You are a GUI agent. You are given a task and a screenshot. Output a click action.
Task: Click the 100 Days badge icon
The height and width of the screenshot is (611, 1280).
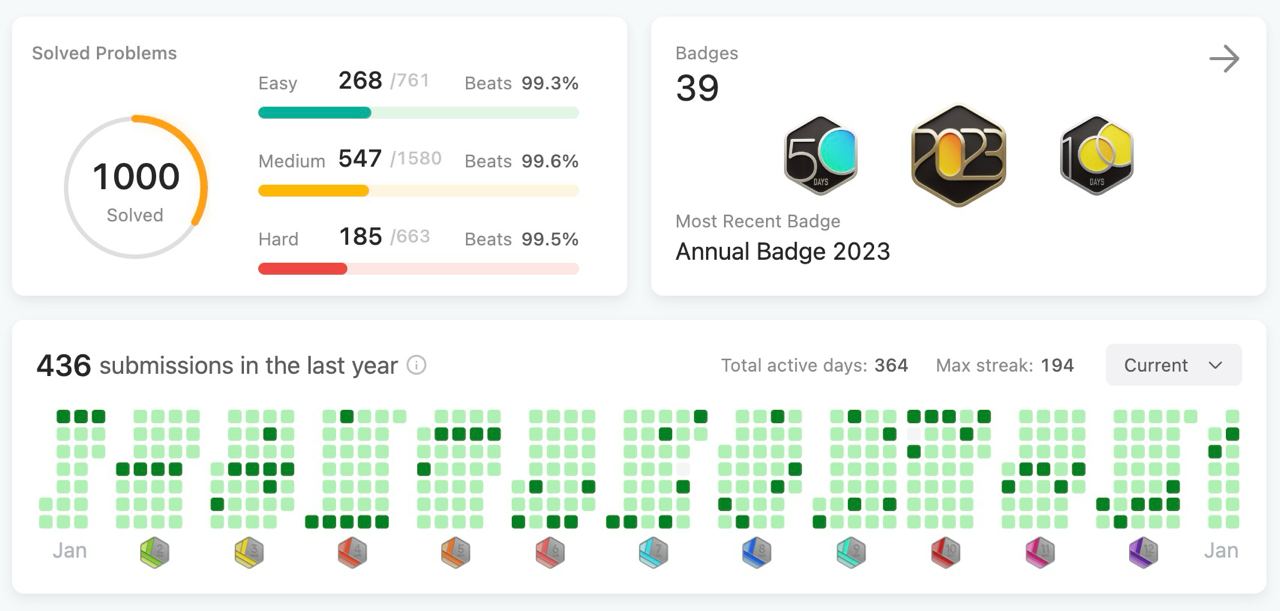(1097, 155)
